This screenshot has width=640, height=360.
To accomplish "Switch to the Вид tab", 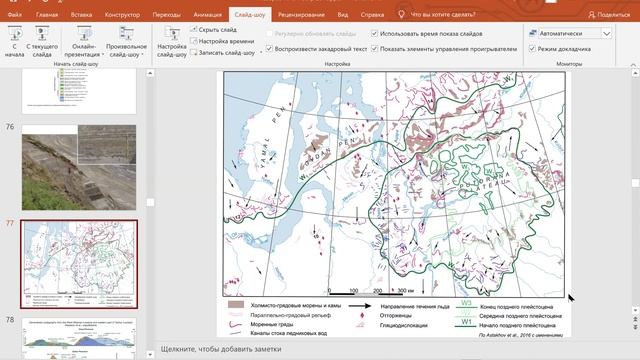I will coord(343,15).
